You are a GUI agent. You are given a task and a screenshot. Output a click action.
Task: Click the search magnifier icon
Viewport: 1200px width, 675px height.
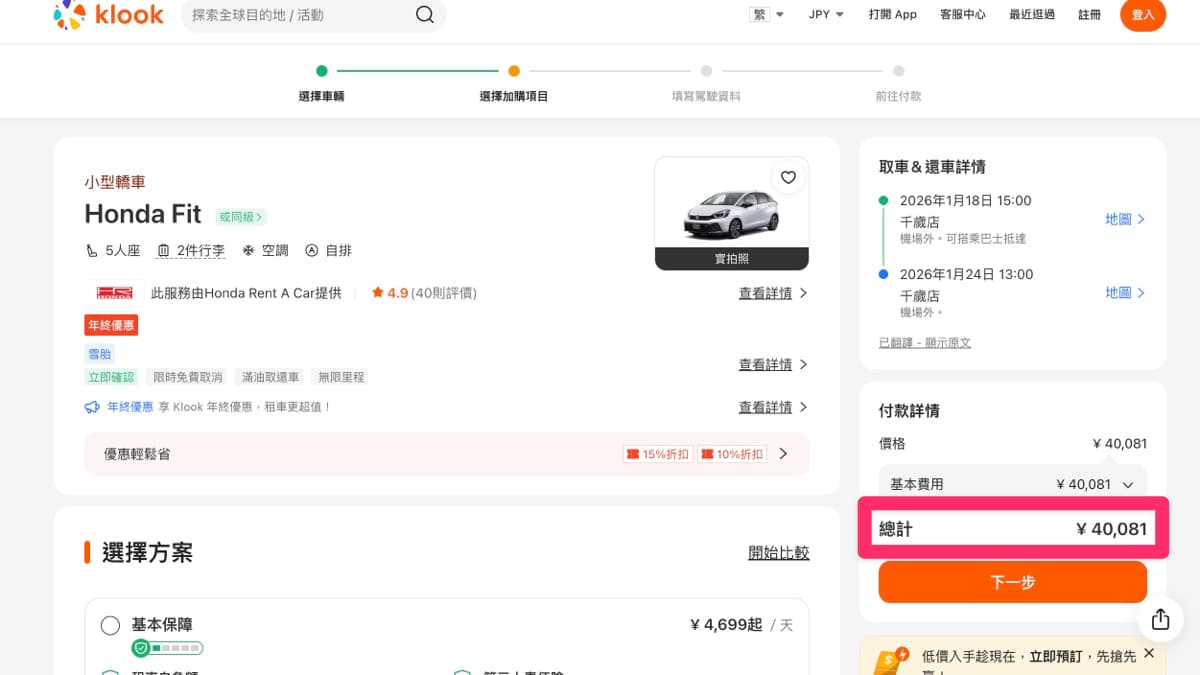pyautogui.click(x=425, y=15)
